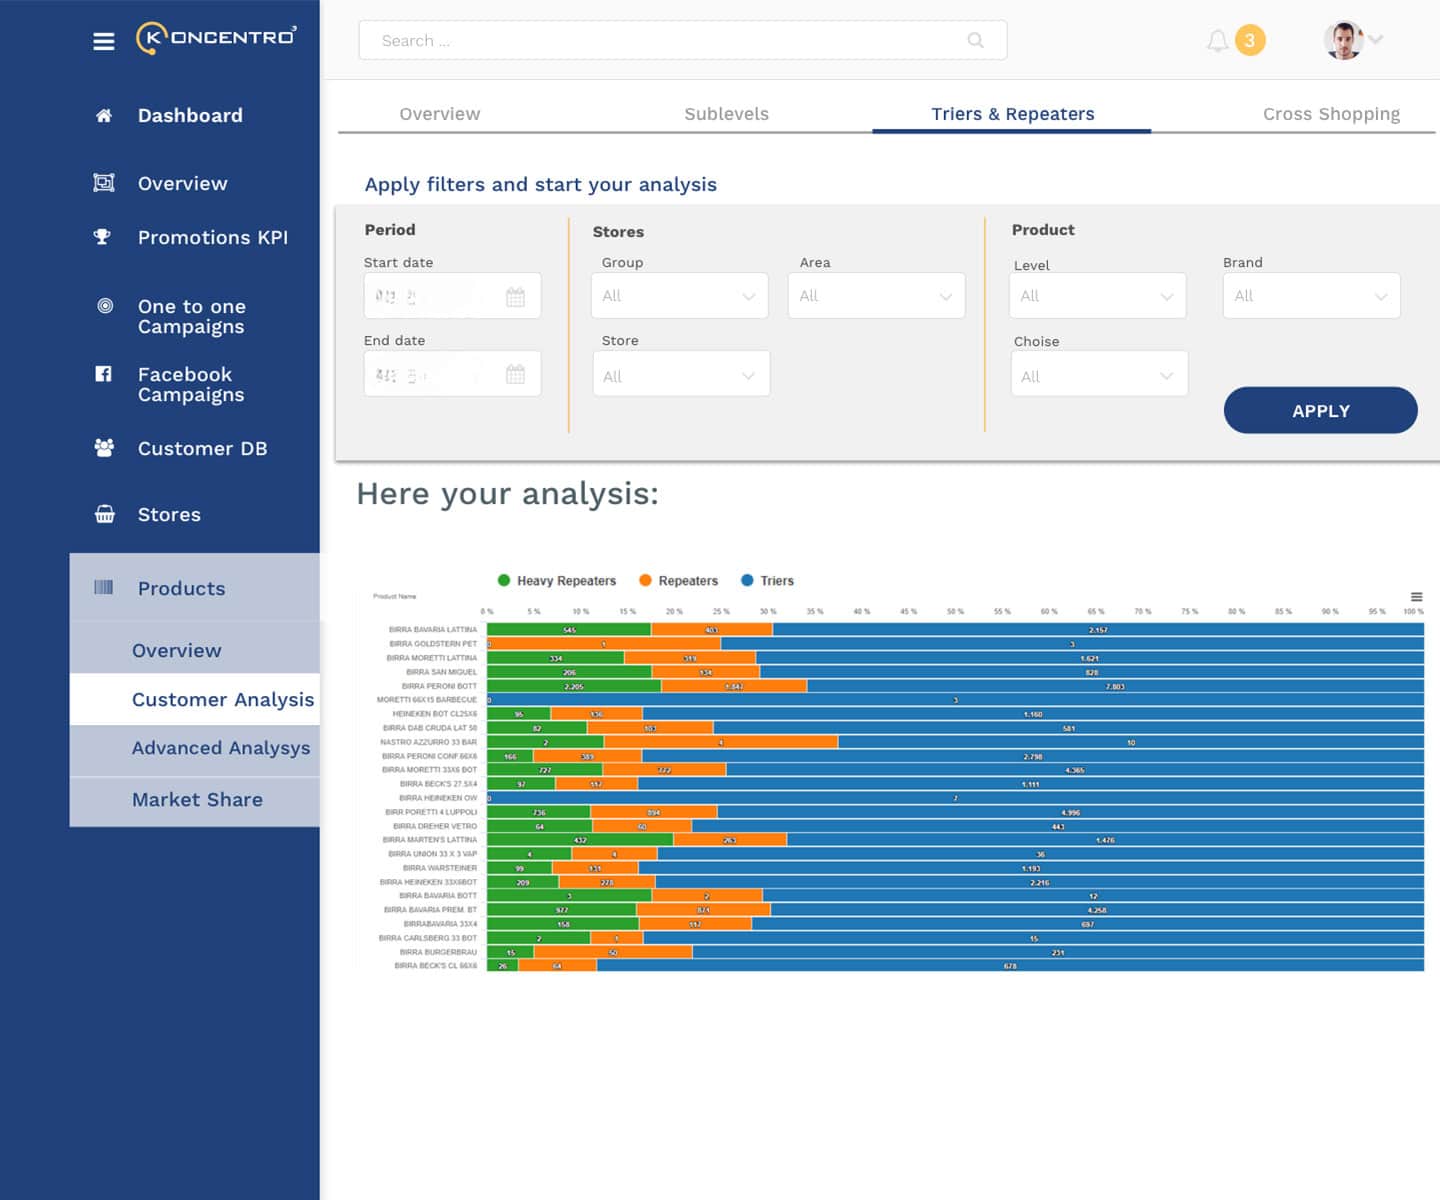The image size is (1440, 1200).
Task: Toggle Heavy Repeaters legend series
Action: tap(557, 581)
